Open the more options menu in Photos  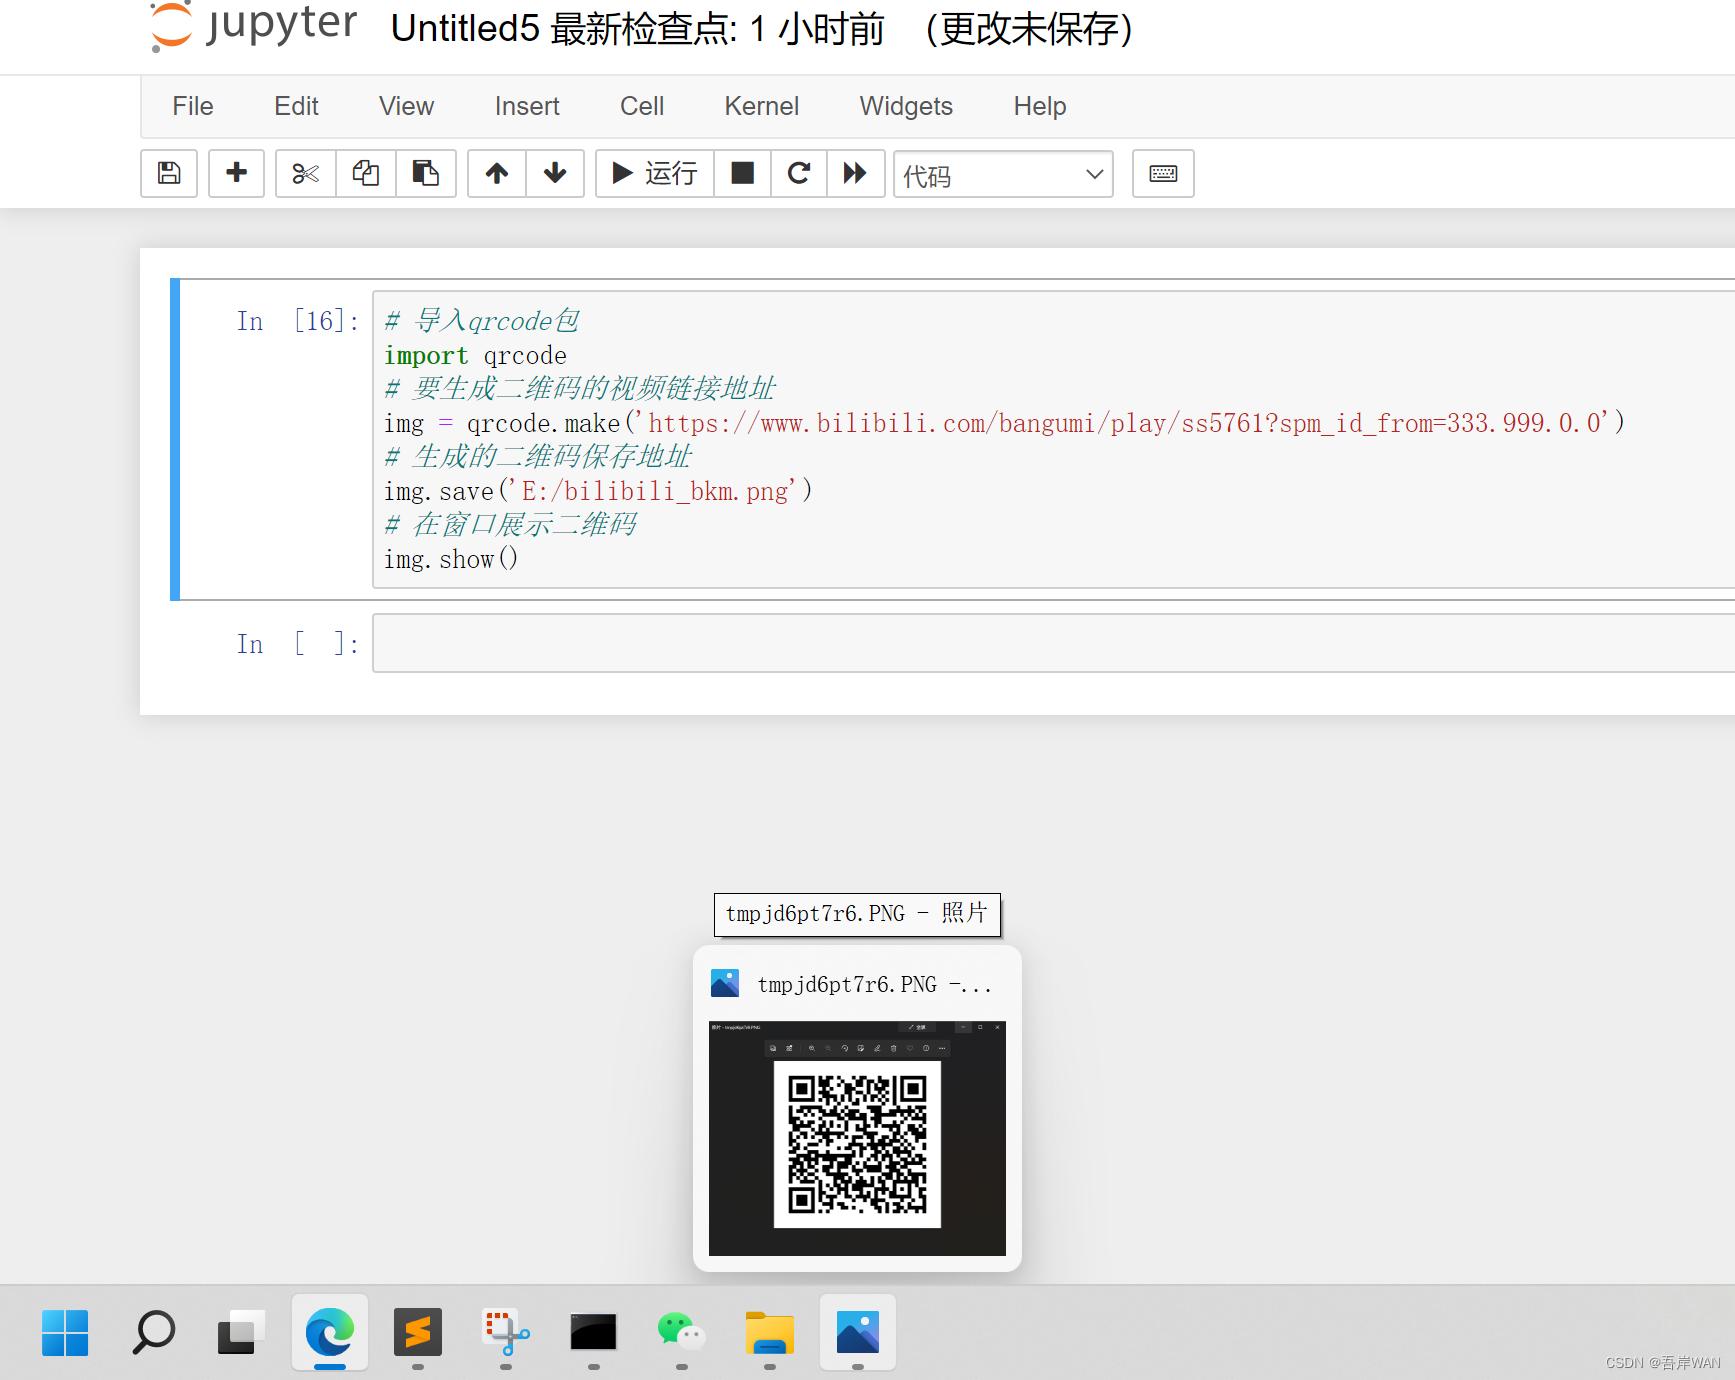tap(942, 1048)
